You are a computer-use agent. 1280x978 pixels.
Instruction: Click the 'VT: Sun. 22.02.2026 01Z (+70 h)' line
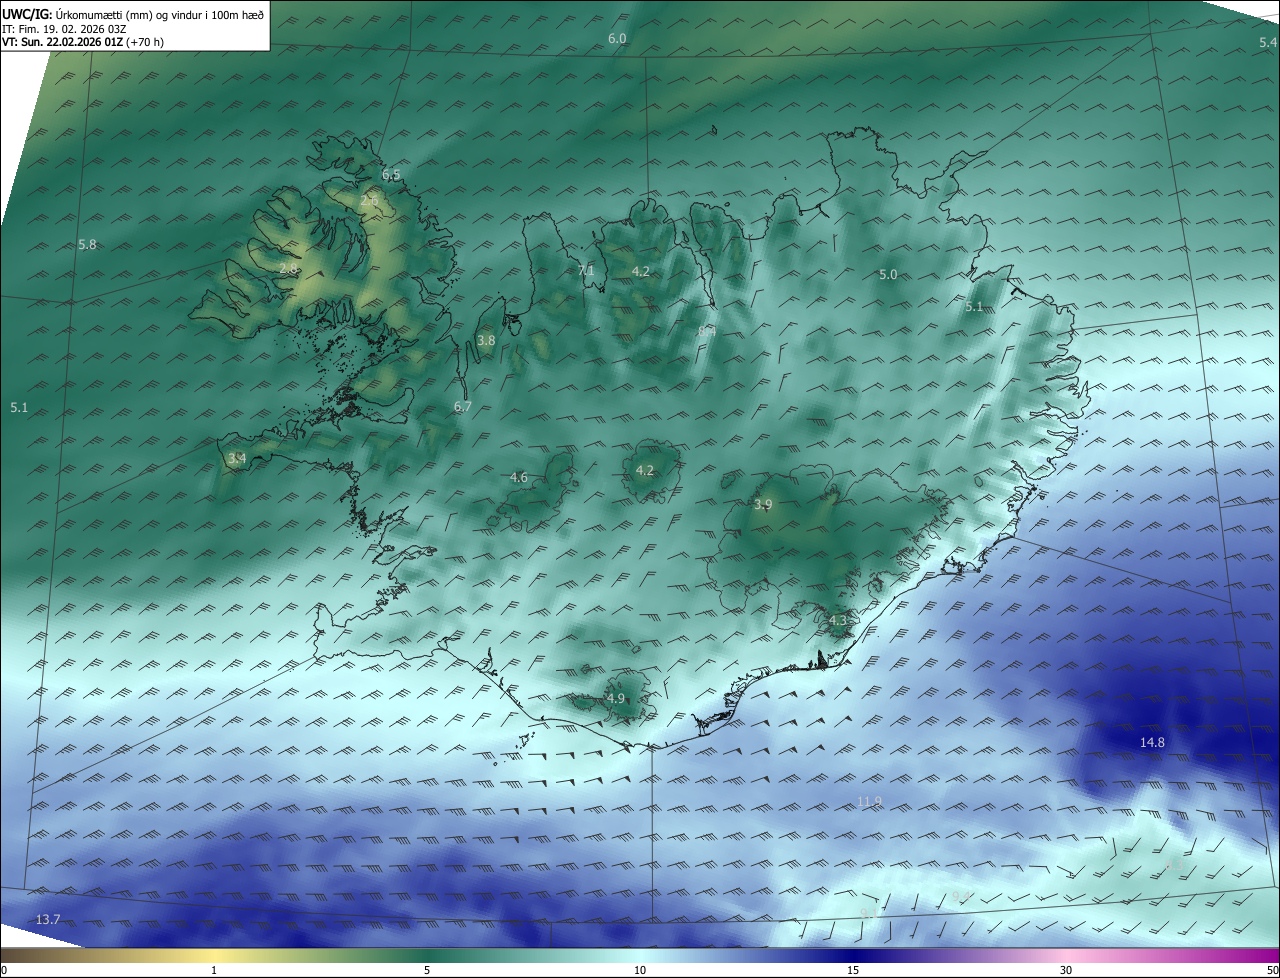[x=83, y=42]
